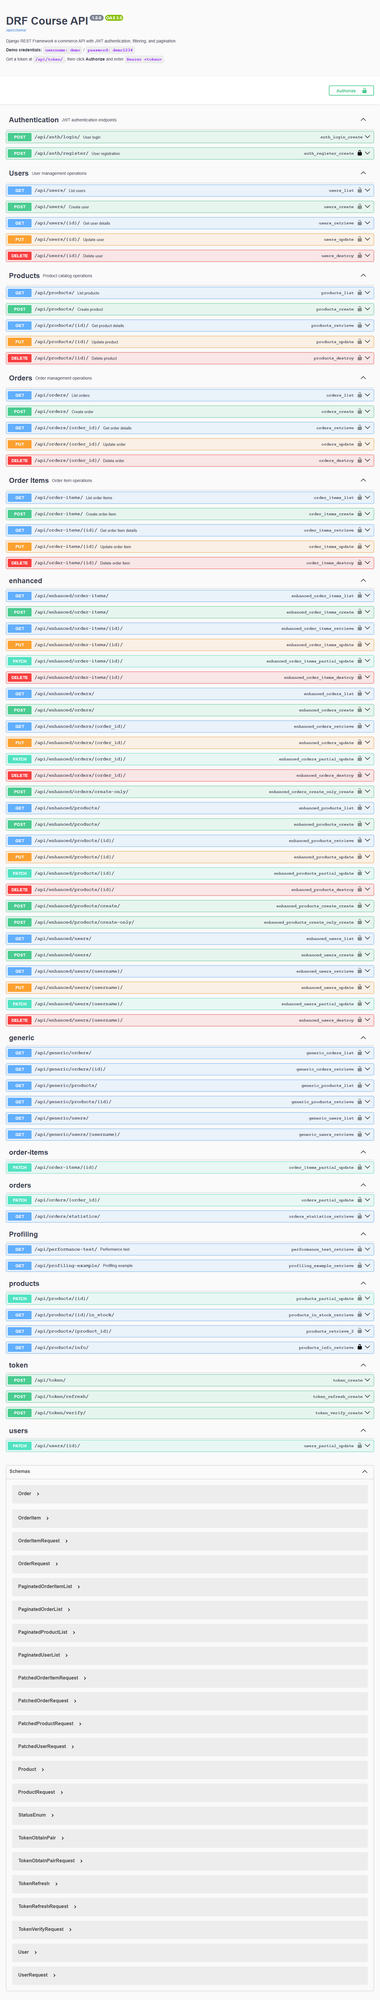Click the lock icon on enhanced_order_items_list row

(360, 596)
